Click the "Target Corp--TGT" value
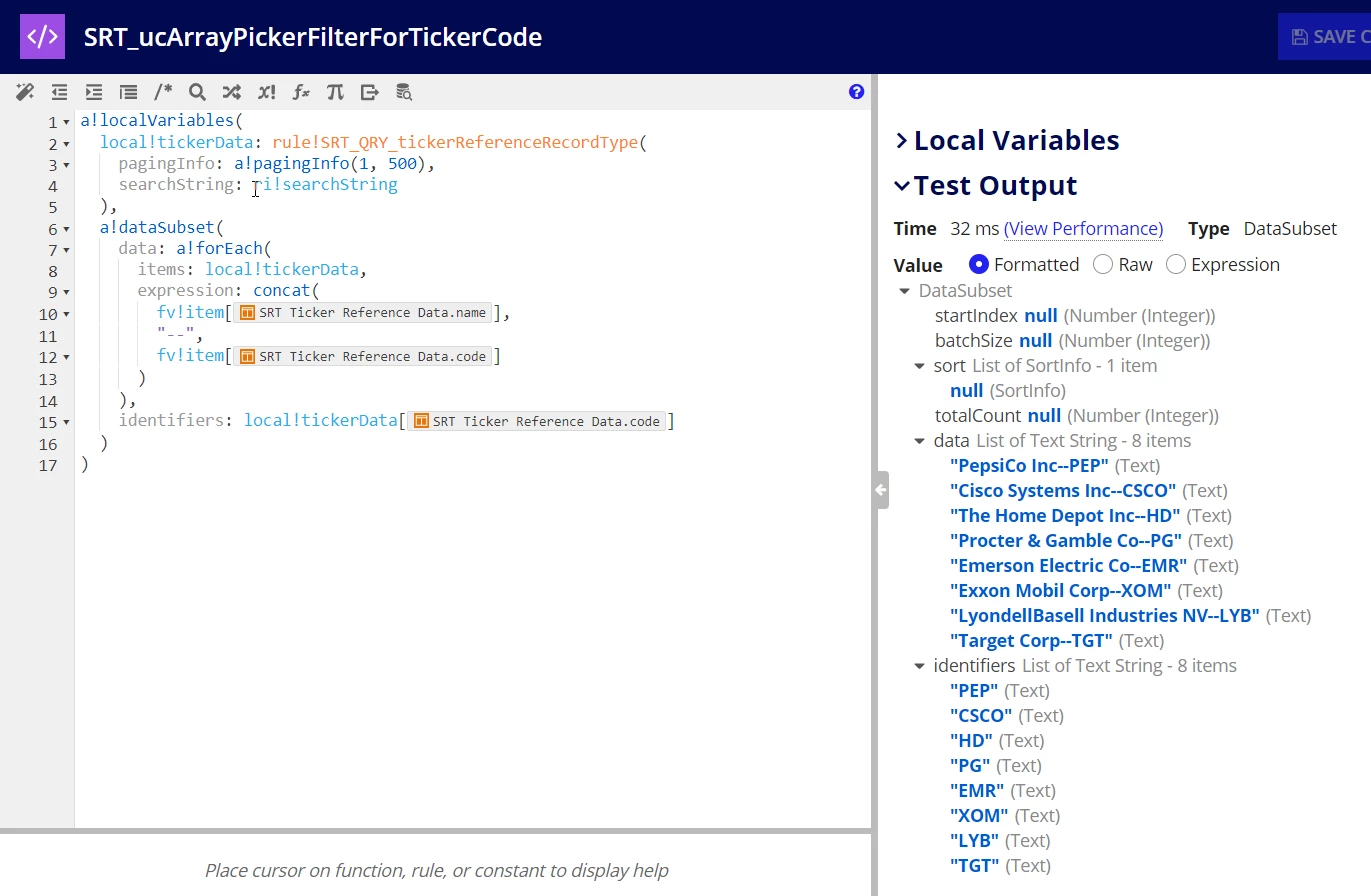 (1031, 641)
